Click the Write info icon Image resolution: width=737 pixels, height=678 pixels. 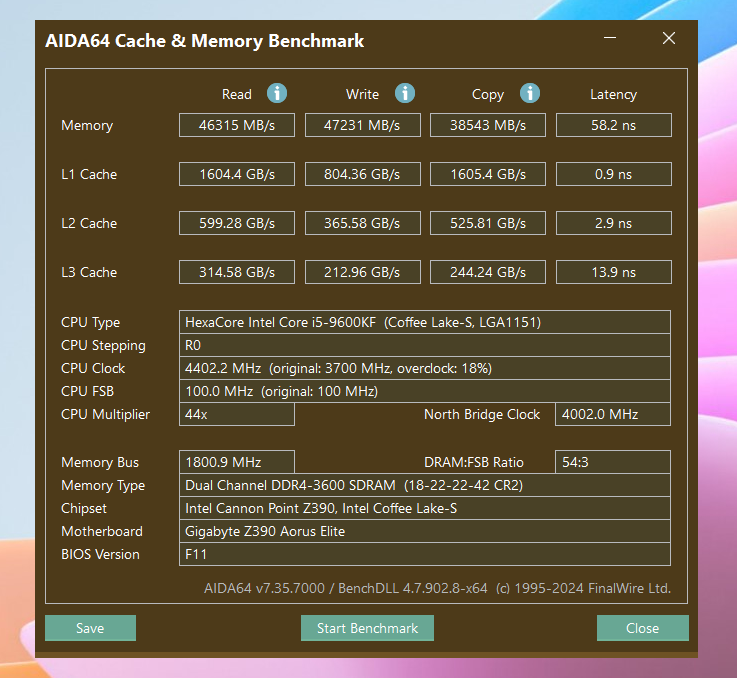(x=405, y=93)
